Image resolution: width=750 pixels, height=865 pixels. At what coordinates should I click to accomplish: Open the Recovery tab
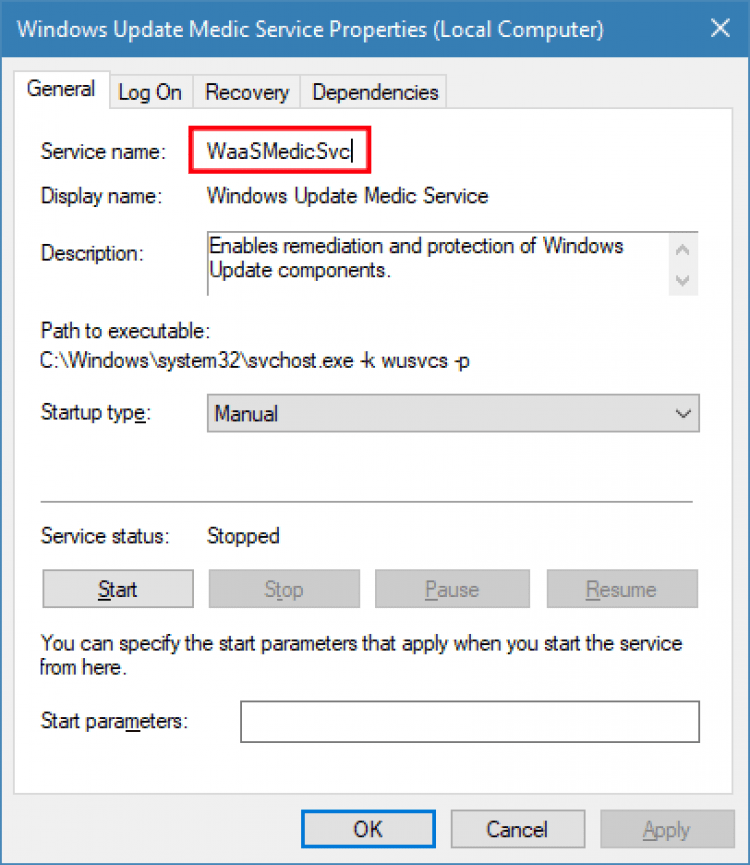tap(246, 92)
